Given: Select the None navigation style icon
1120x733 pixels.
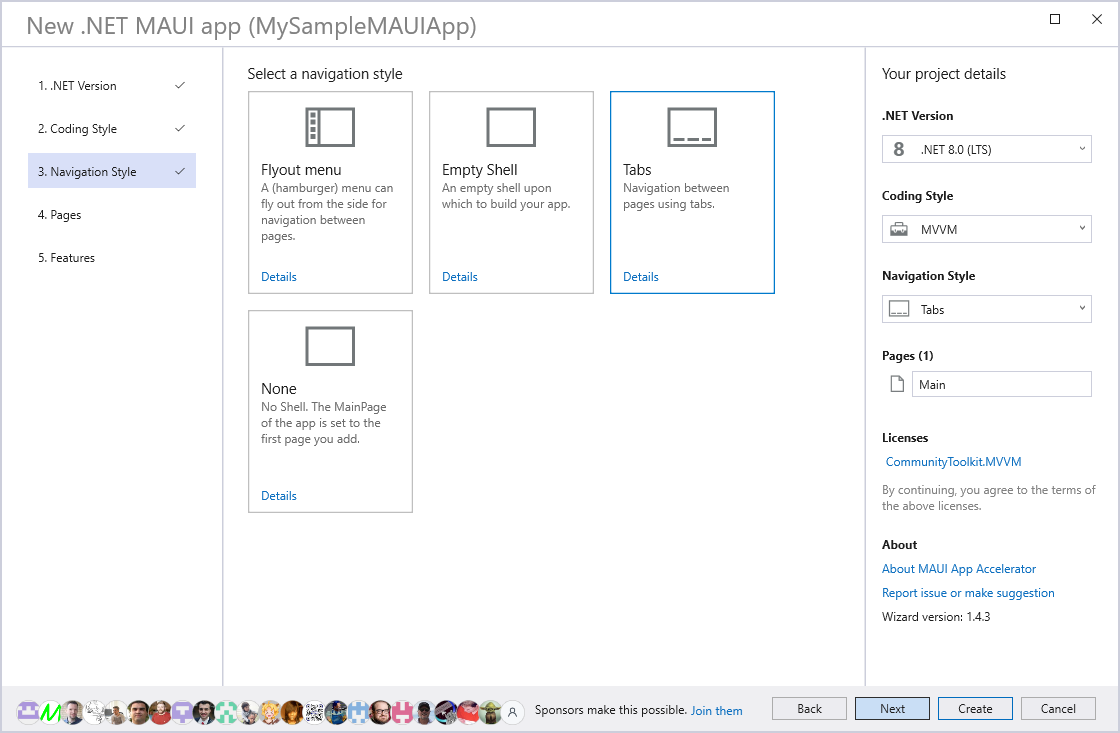Looking at the screenshot, I should (330, 347).
